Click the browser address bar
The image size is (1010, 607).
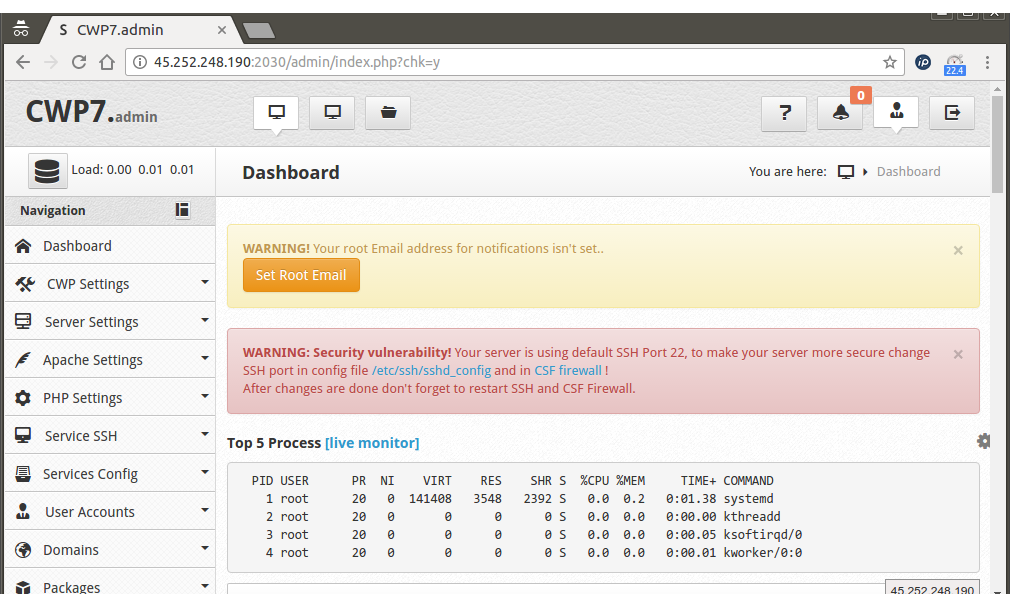(515, 63)
